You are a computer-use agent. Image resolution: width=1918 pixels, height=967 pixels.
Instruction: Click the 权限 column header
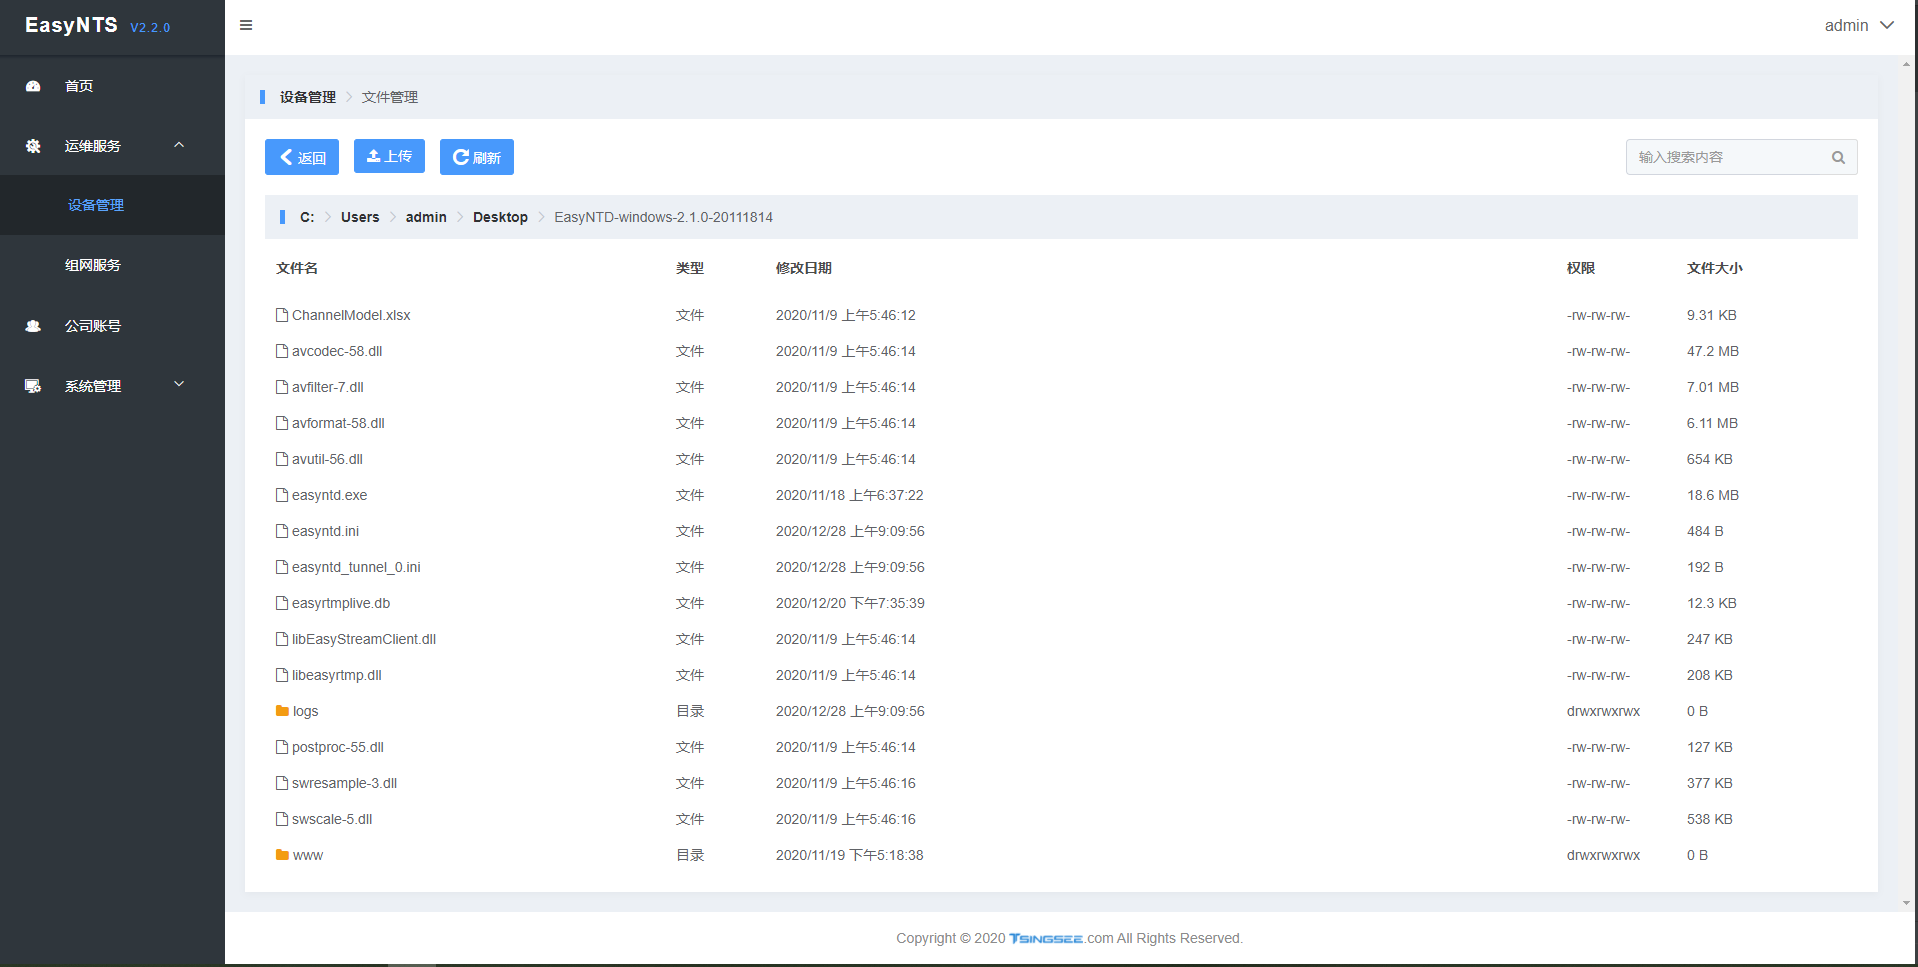[x=1581, y=268]
